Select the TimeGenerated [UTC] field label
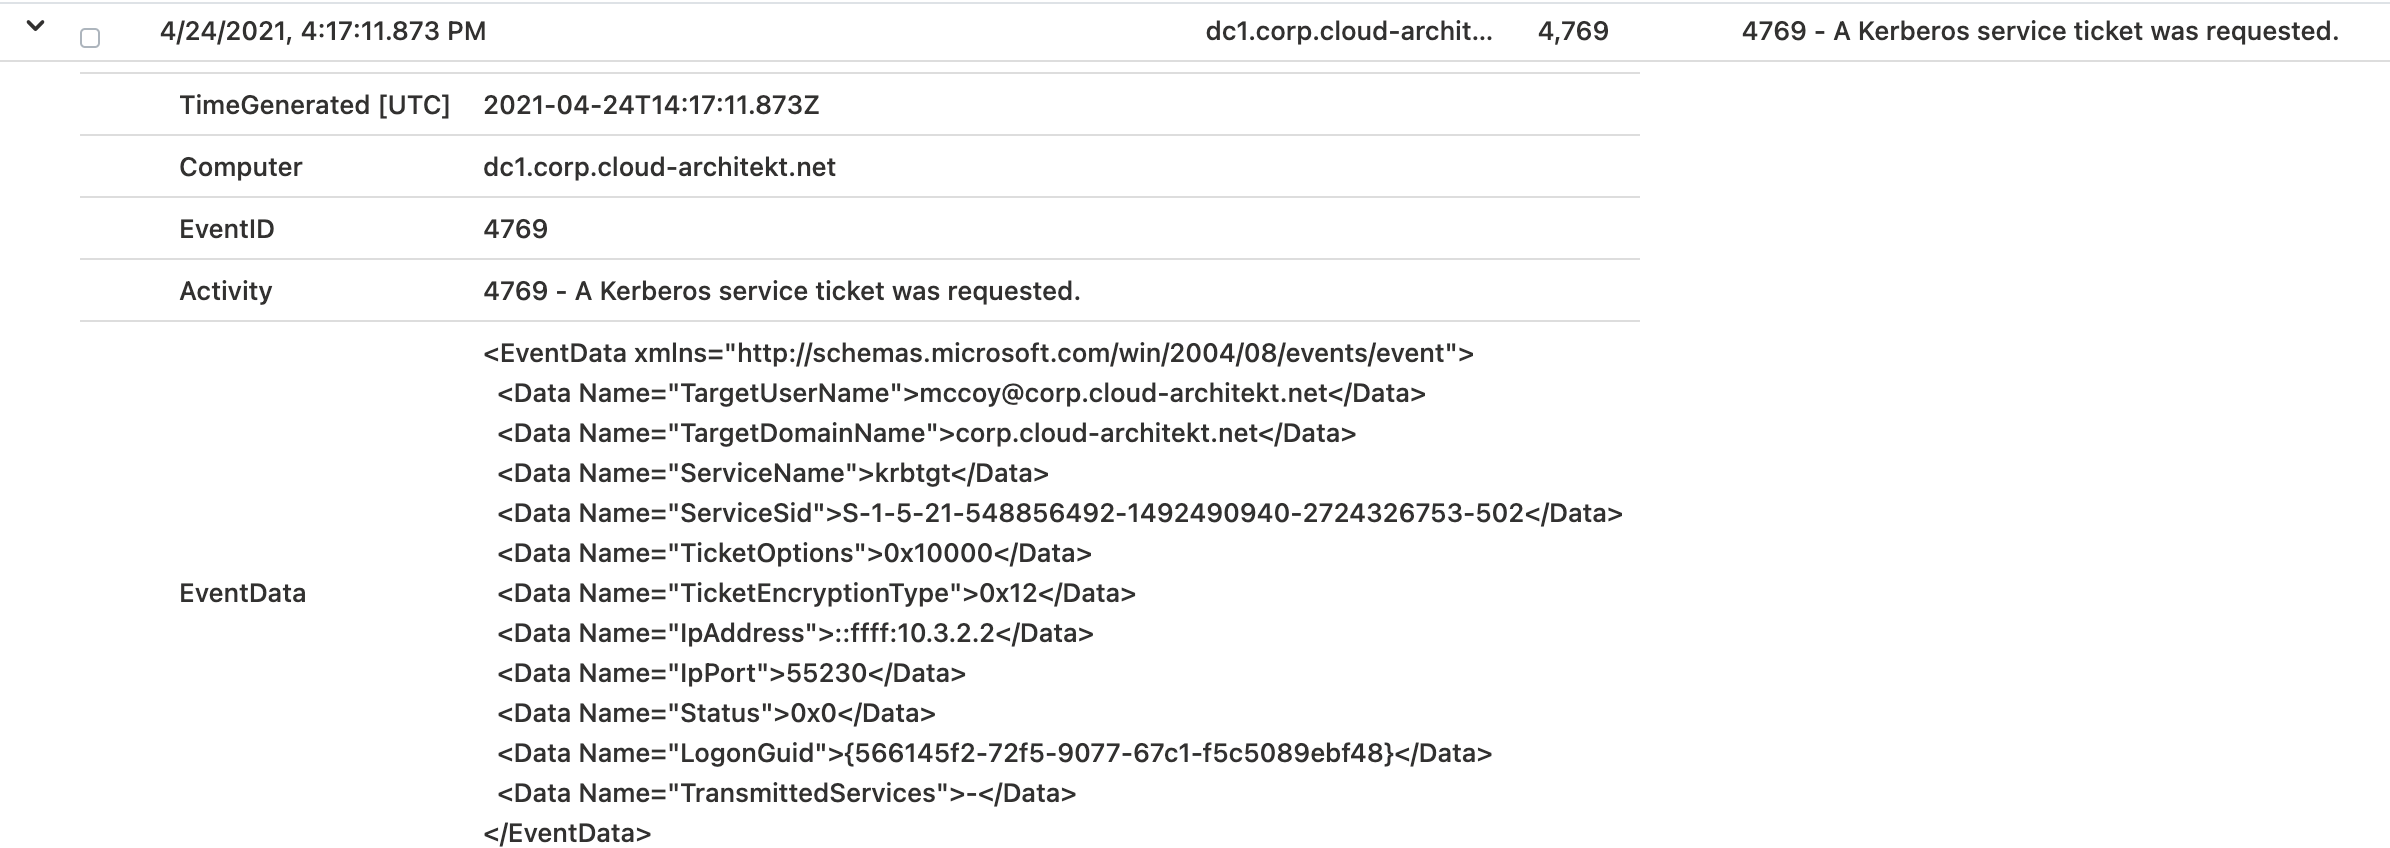 (315, 105)
